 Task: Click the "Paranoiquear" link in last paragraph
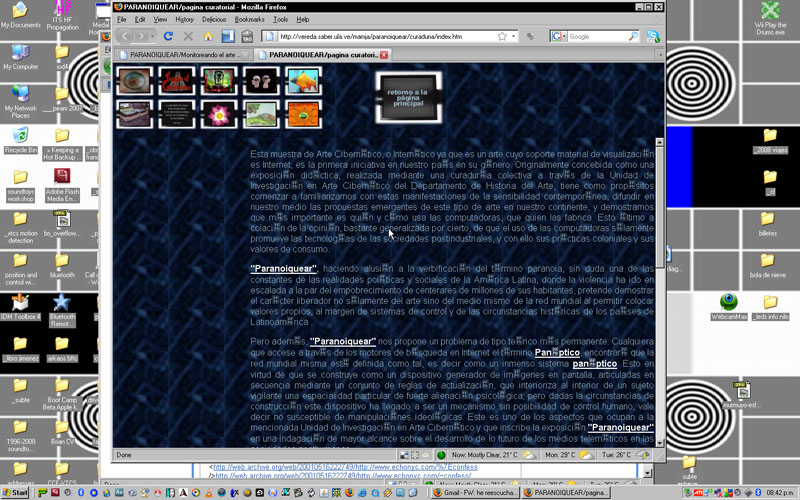pos(620,428)
